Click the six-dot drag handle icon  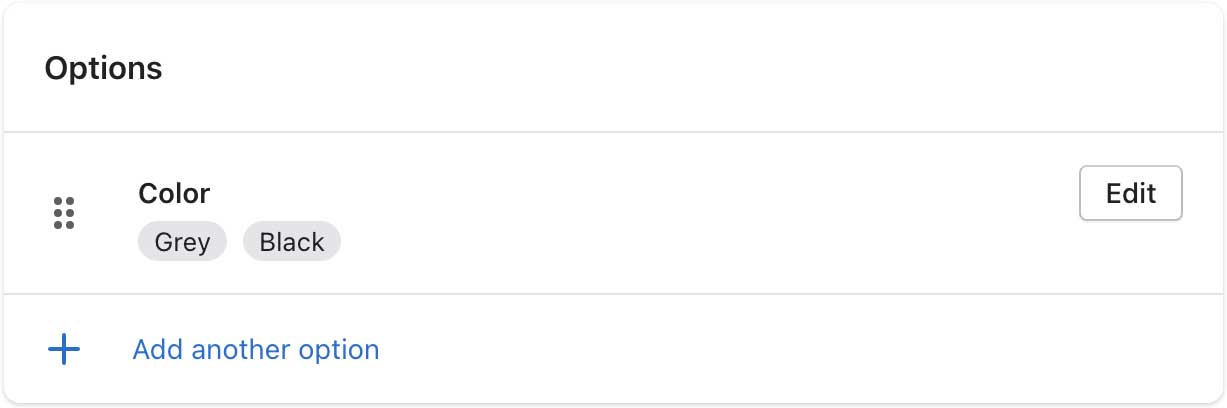point(64,213)
